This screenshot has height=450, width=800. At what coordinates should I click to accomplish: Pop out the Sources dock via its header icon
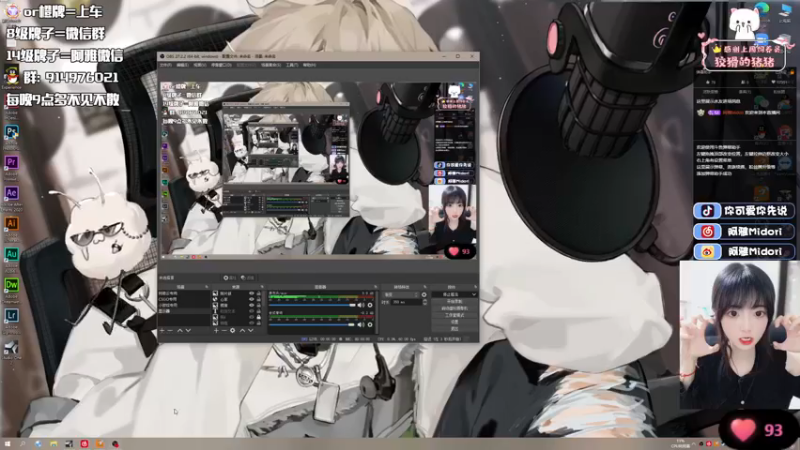pos(262,286)
